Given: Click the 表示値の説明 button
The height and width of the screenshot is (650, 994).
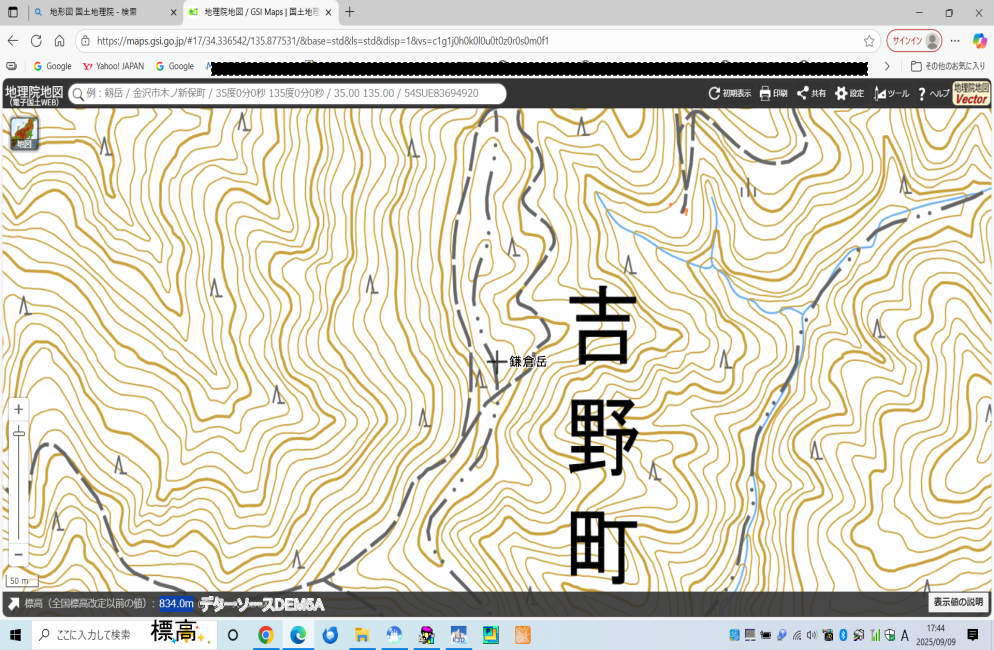Looking at the screenshot, I should pyautogui.click(x=958, y=603).
